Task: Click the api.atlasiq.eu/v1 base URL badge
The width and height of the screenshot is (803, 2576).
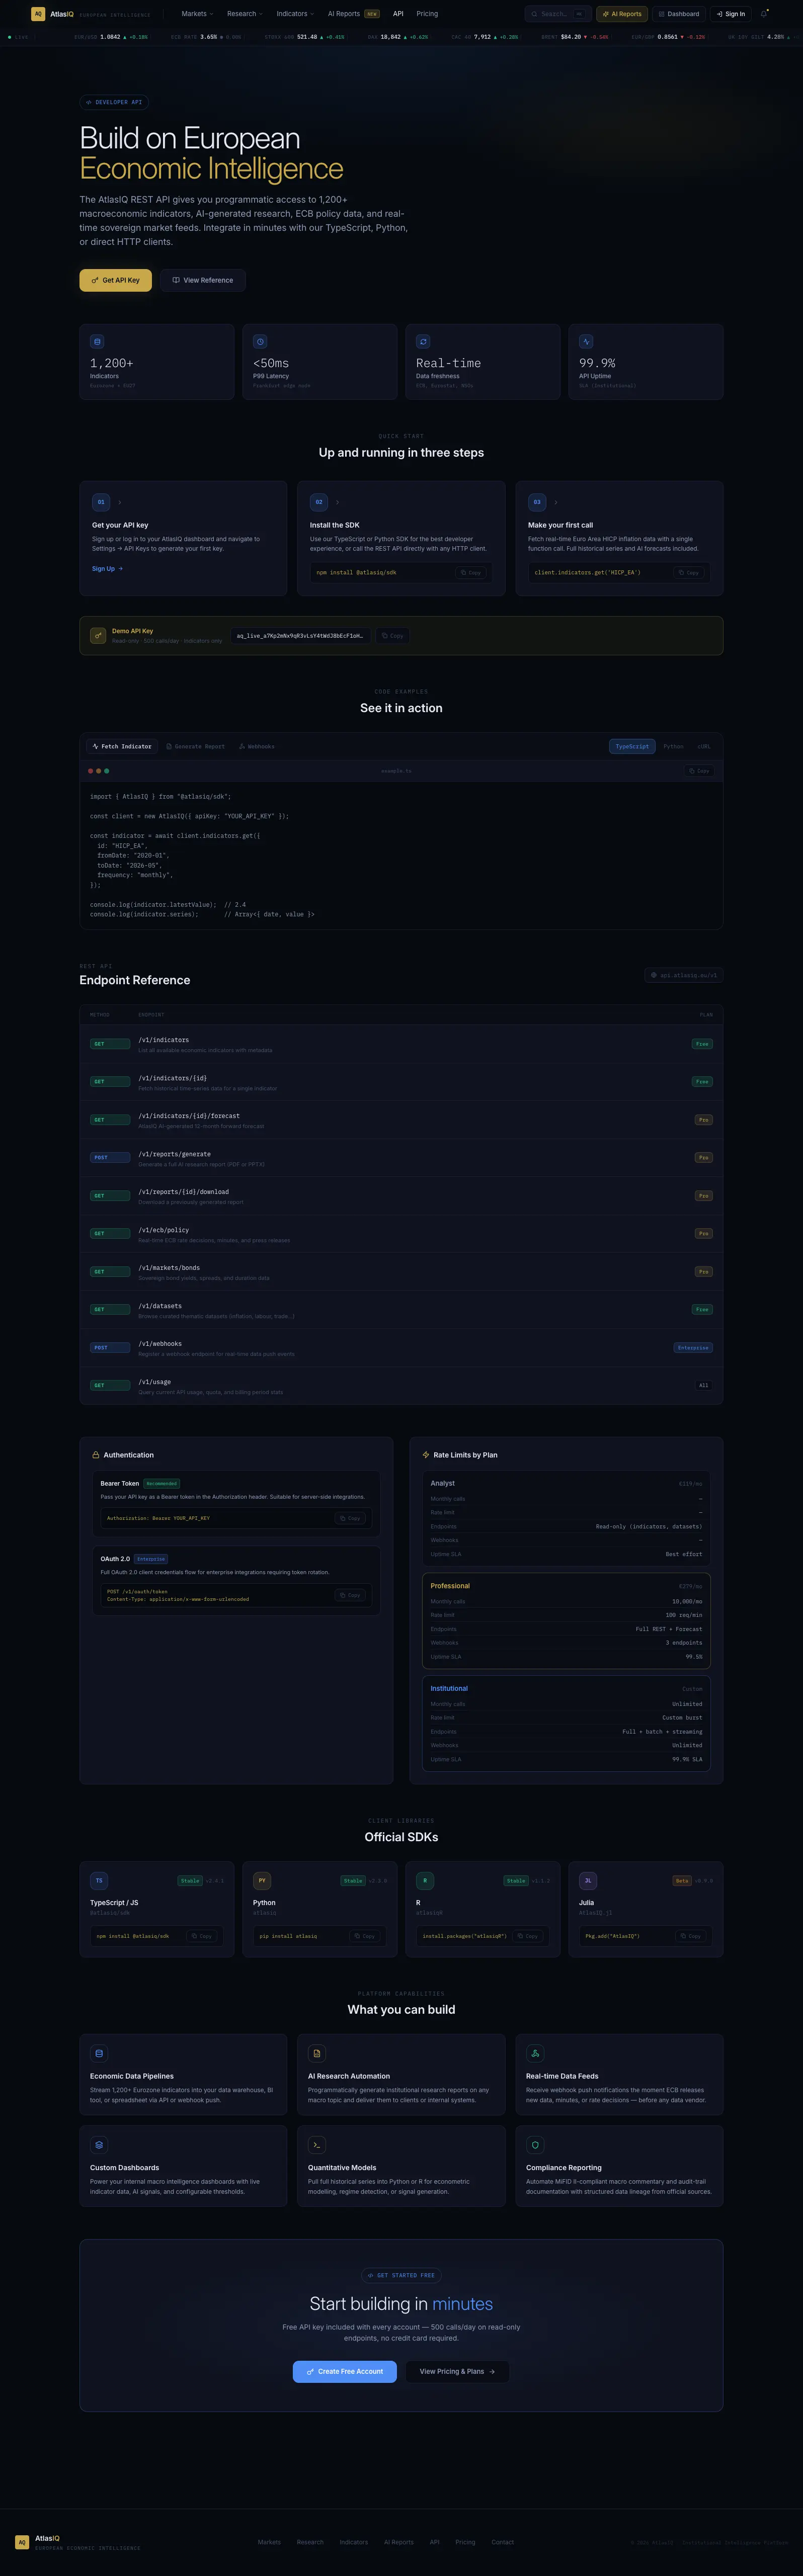Action: point(684,975)
